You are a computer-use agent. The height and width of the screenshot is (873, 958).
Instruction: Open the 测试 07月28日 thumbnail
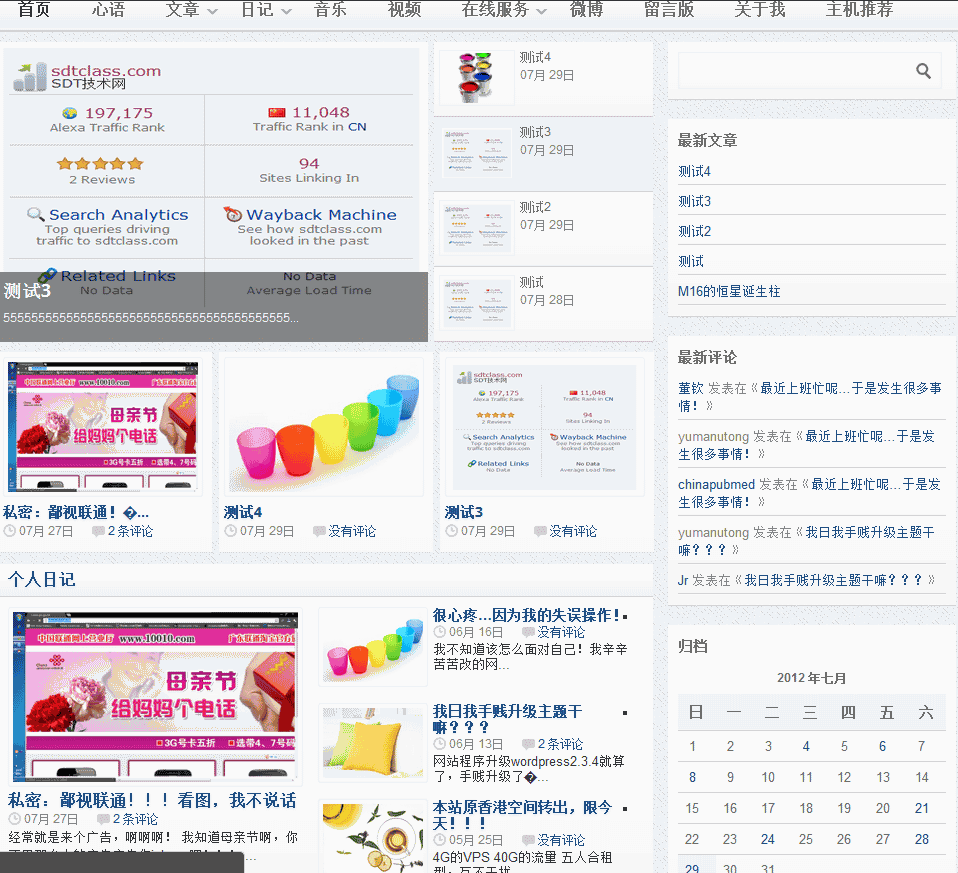476,303
